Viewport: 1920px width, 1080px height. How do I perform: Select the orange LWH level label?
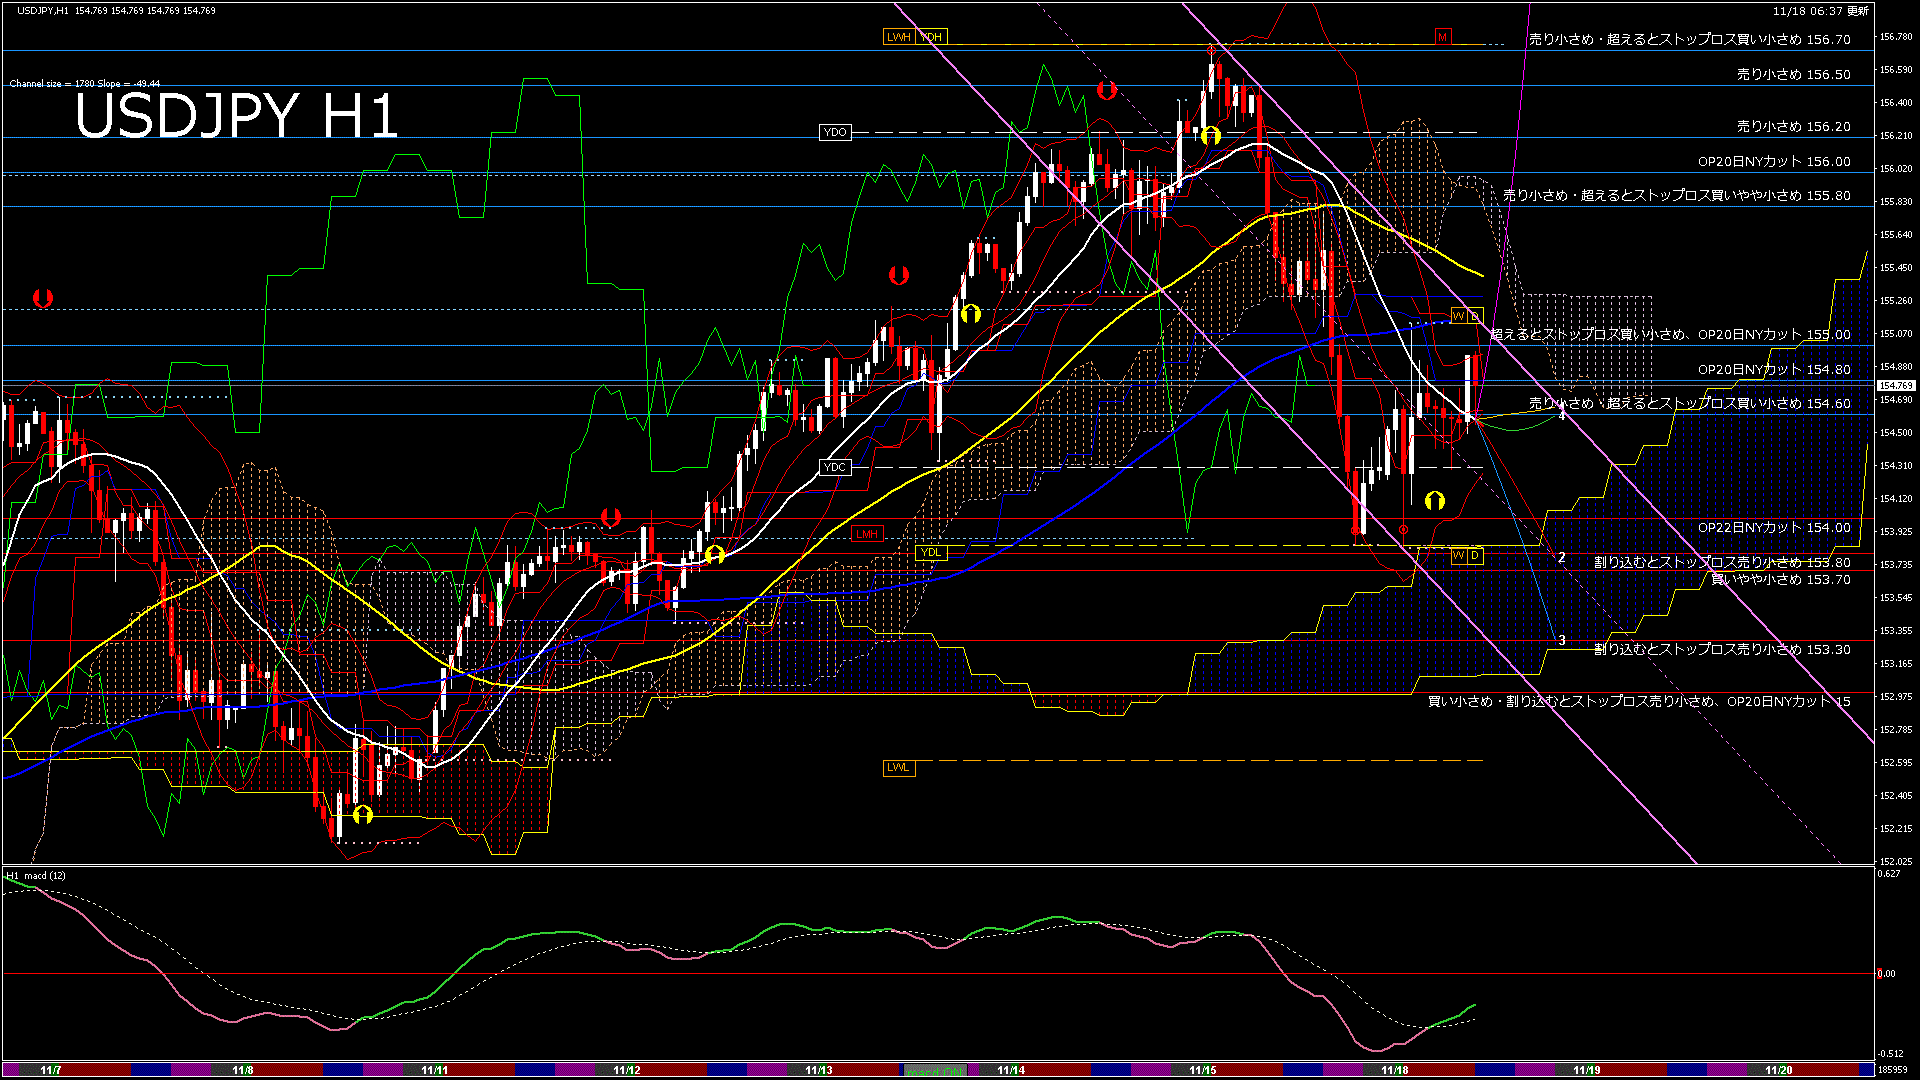coord(898,37)
